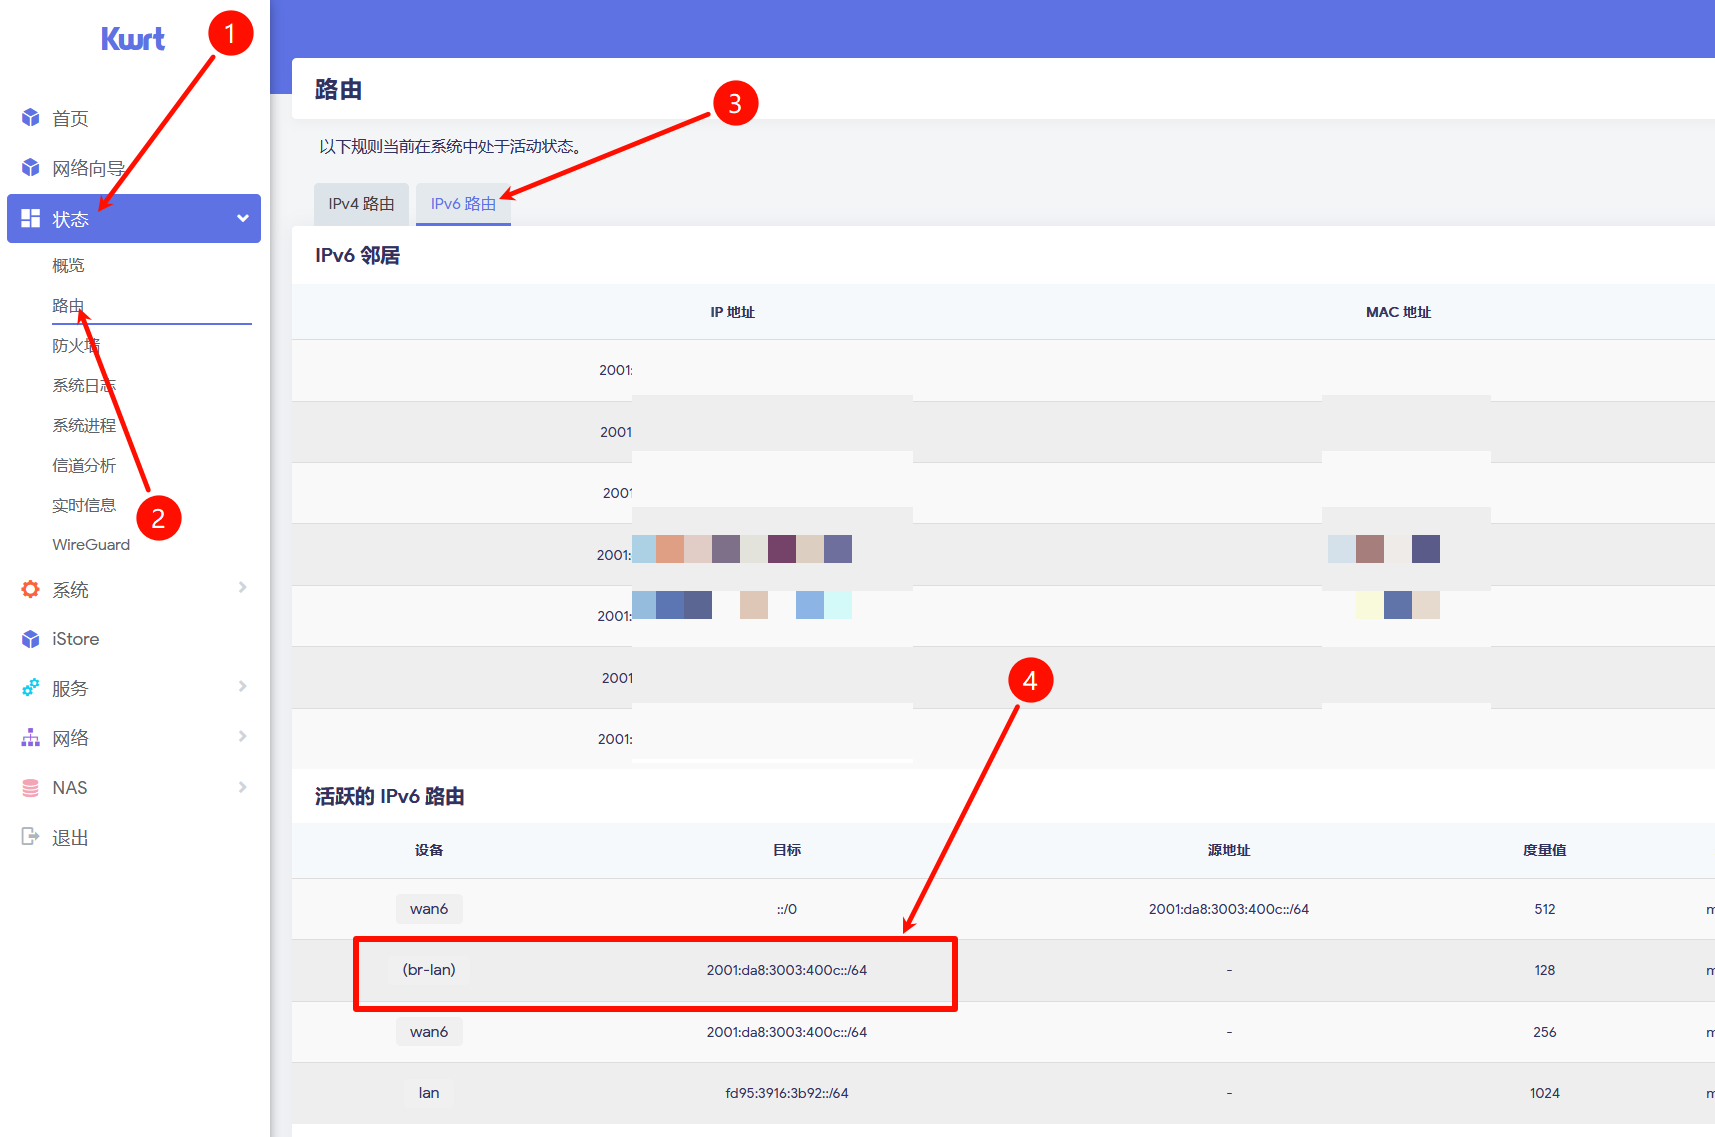Select the 网络向导 icon in sidebar
The image size is (1715, 1137).
pos(30,167)
